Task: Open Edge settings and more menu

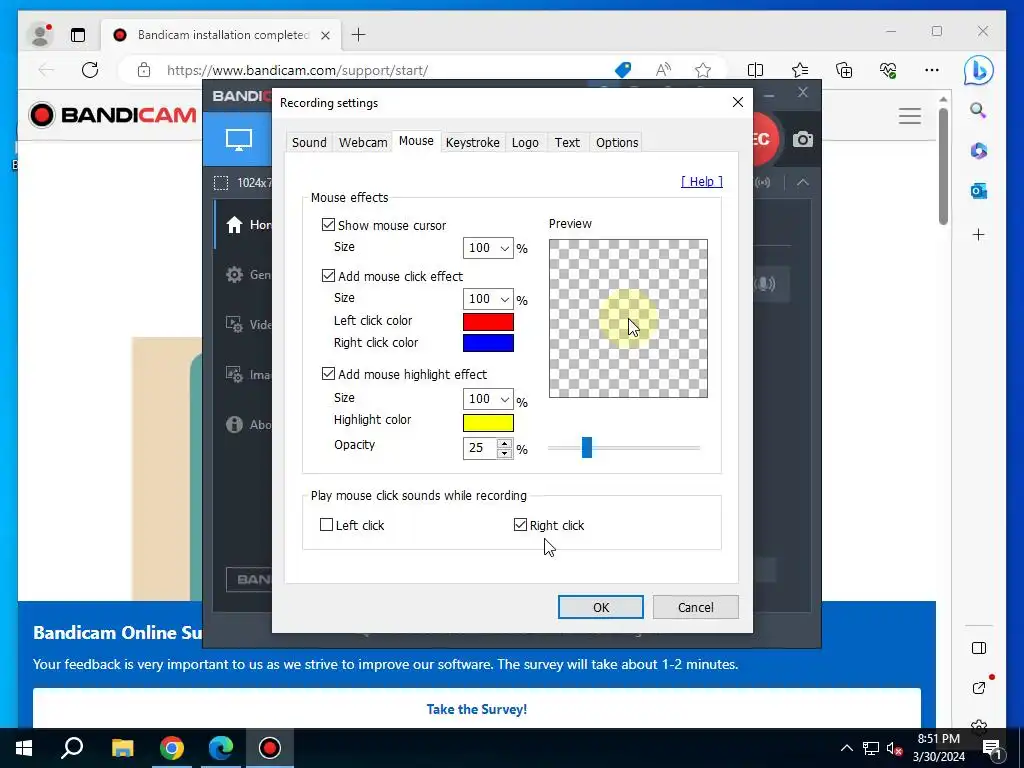Action: [x=932, y=70]
